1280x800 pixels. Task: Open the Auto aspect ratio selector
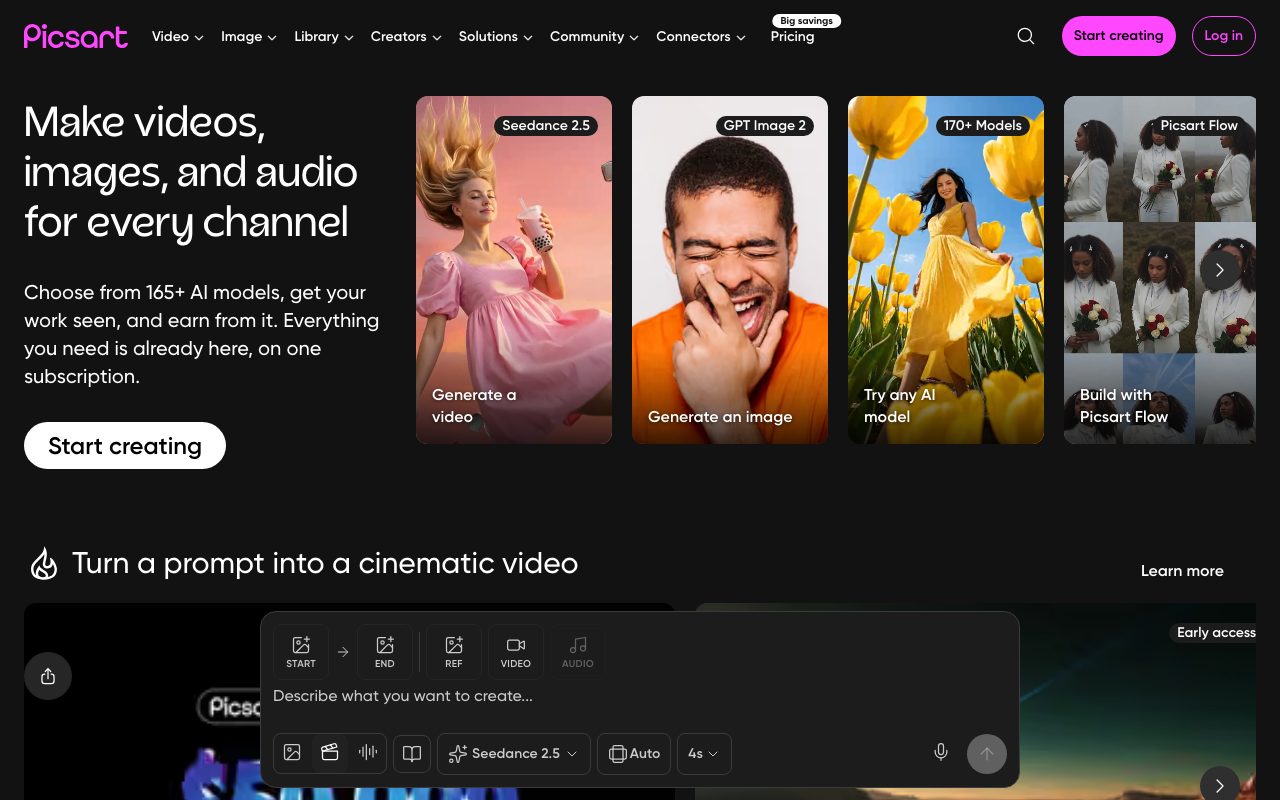click(x=634, y=753)
